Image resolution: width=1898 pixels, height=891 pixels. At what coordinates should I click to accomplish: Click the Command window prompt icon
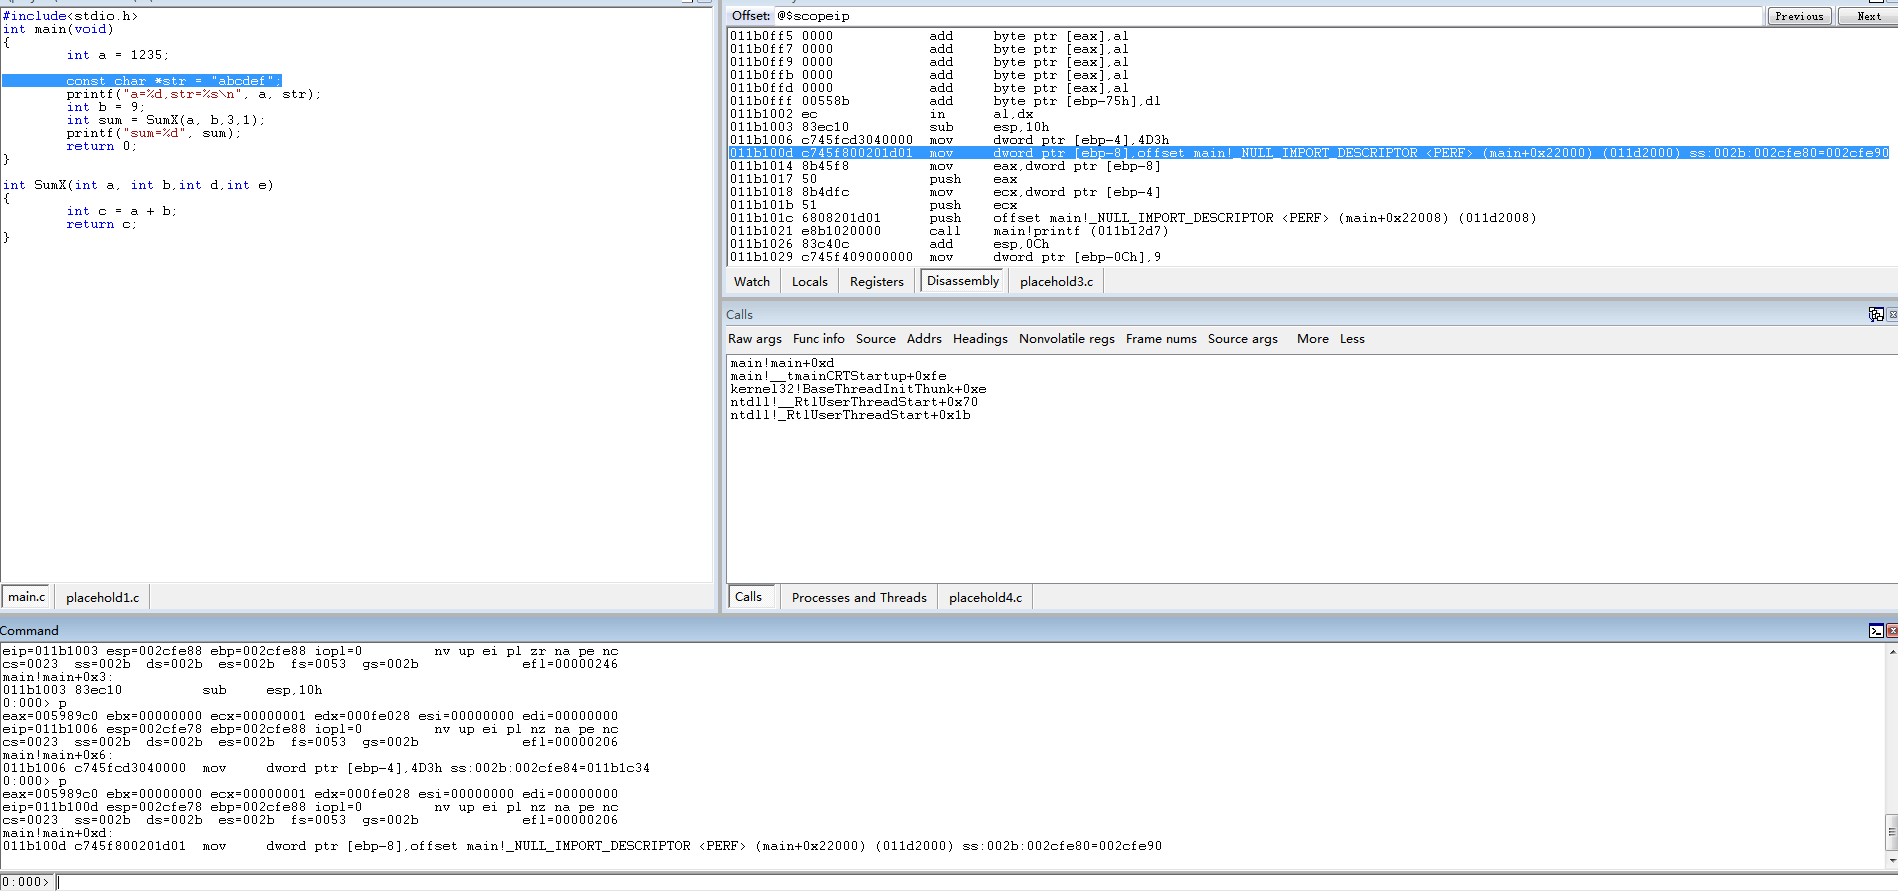tap(1875, 630)
